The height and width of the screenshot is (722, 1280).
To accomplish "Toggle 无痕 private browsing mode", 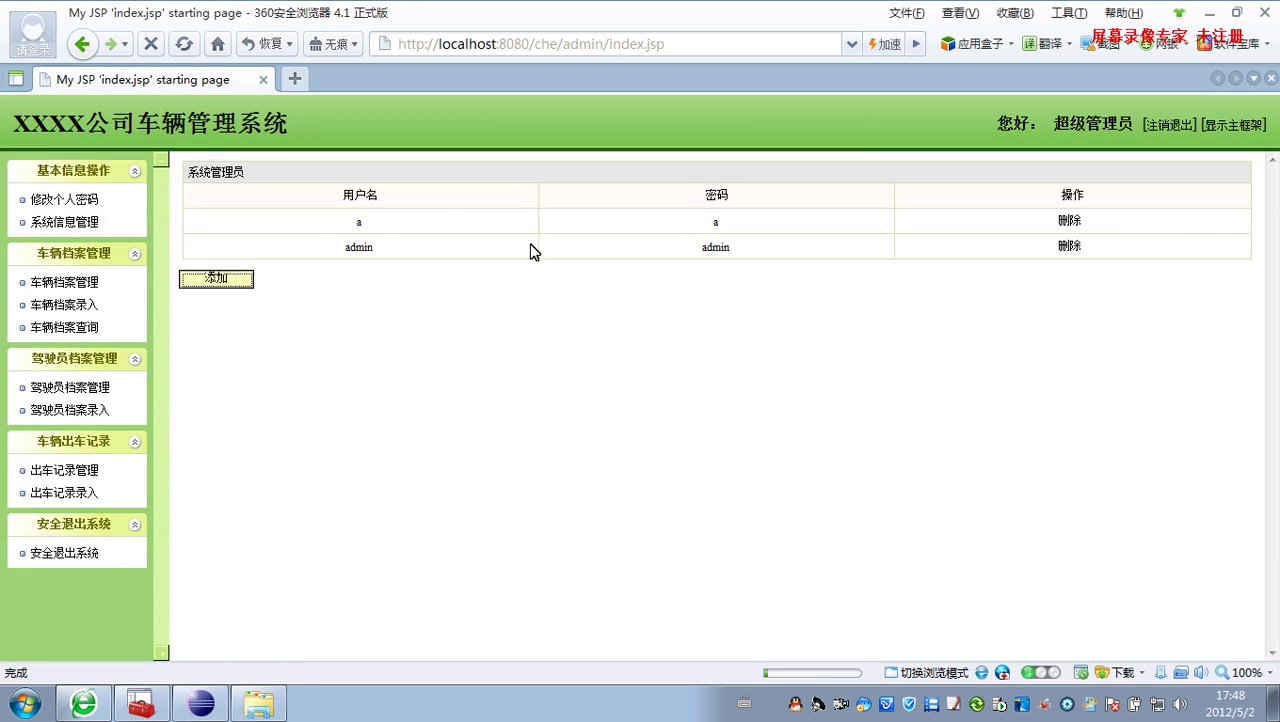I will tap(333, 44).
